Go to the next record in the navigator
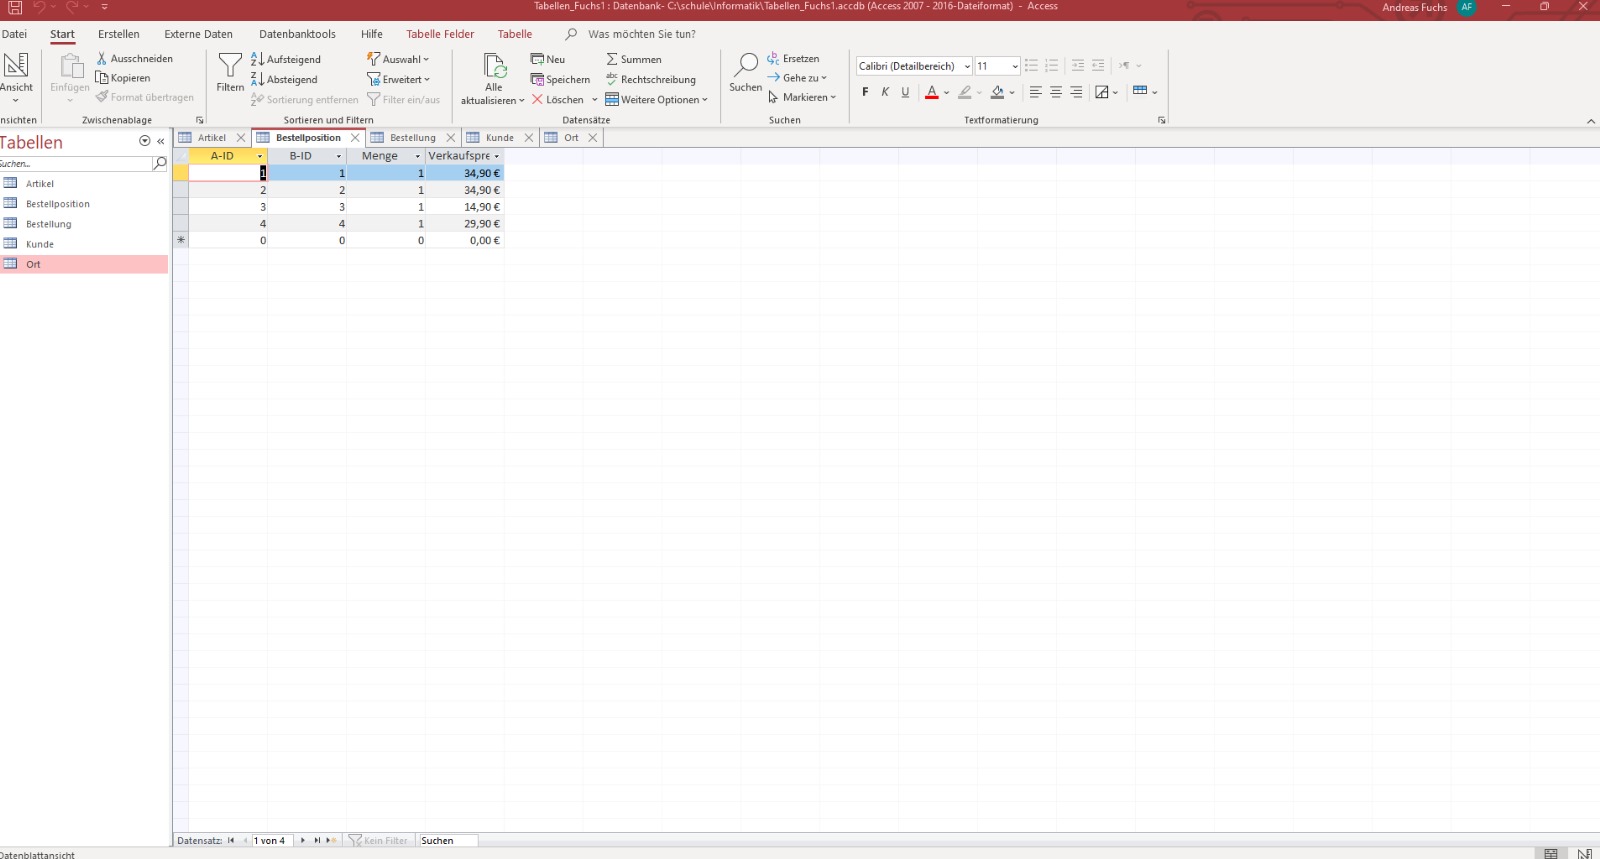1600x859 pixels. (x=303, y=841)
